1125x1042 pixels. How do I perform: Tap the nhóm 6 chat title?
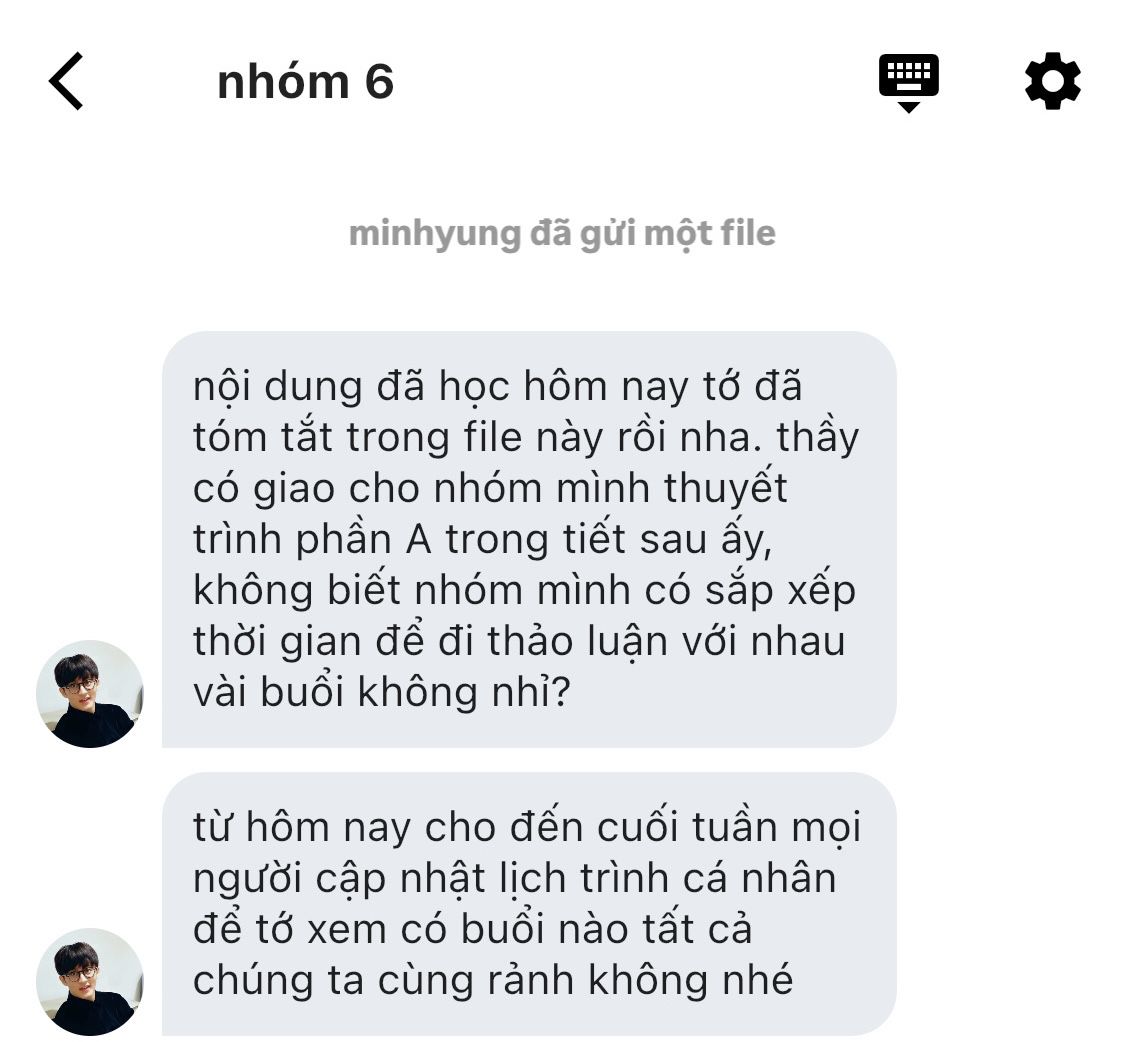pos(306,82)
